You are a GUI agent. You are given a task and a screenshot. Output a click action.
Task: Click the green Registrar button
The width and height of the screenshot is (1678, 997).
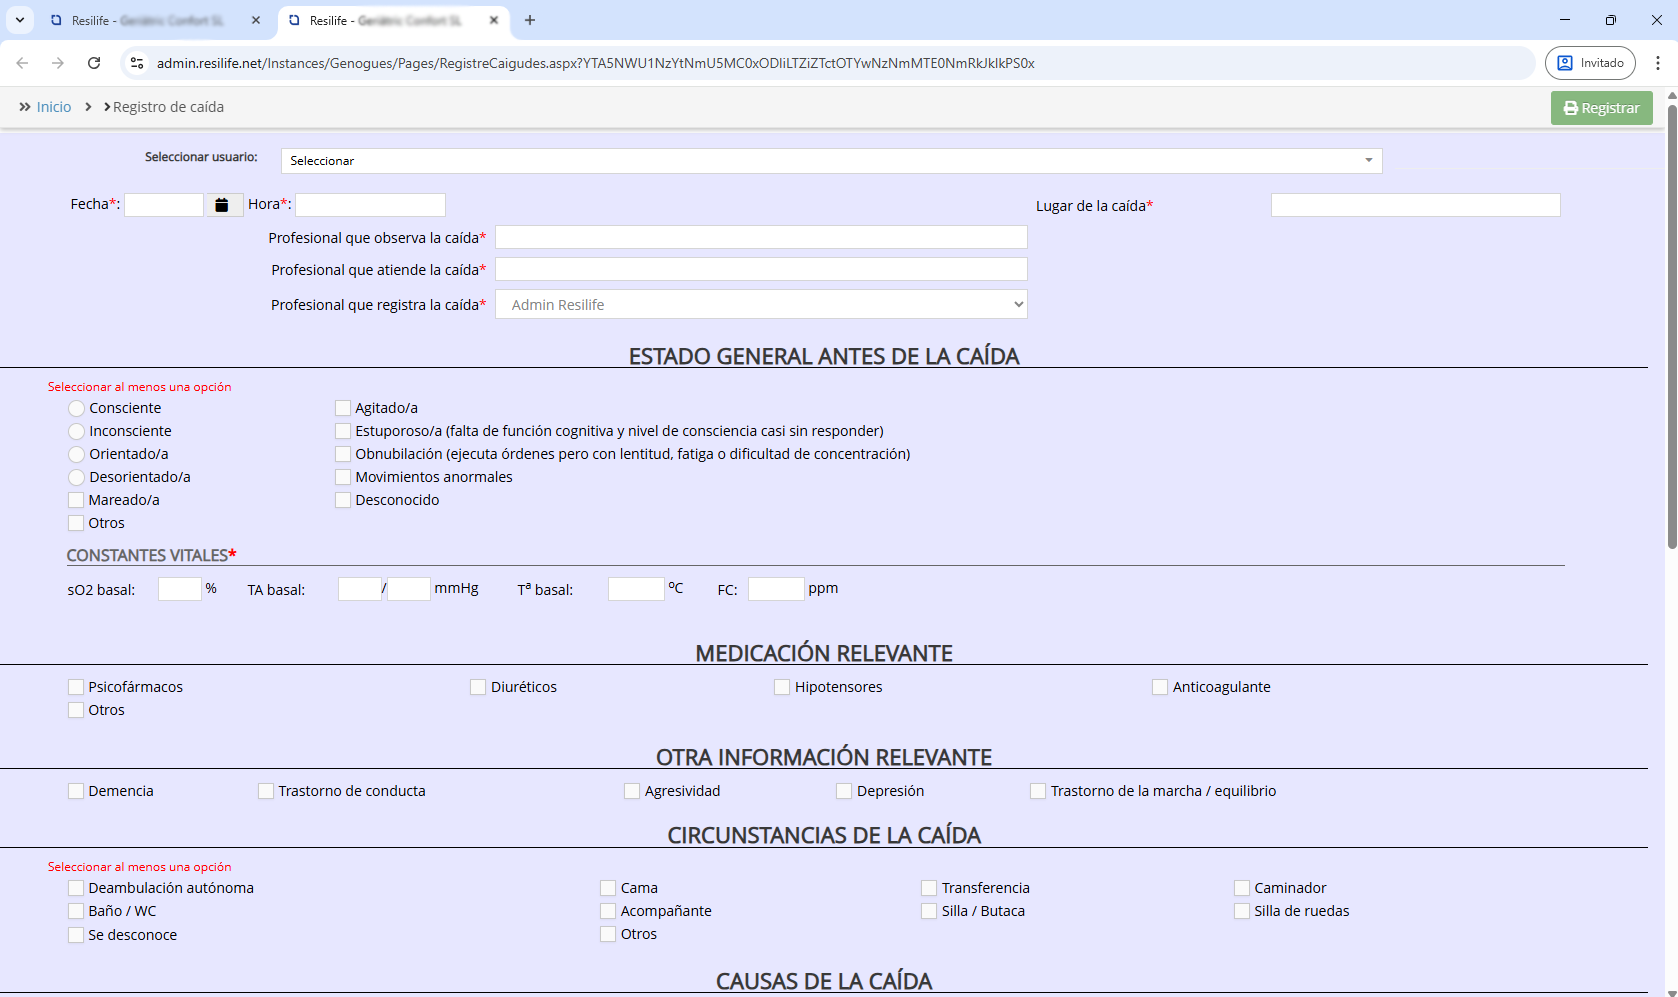[1602, 108]
